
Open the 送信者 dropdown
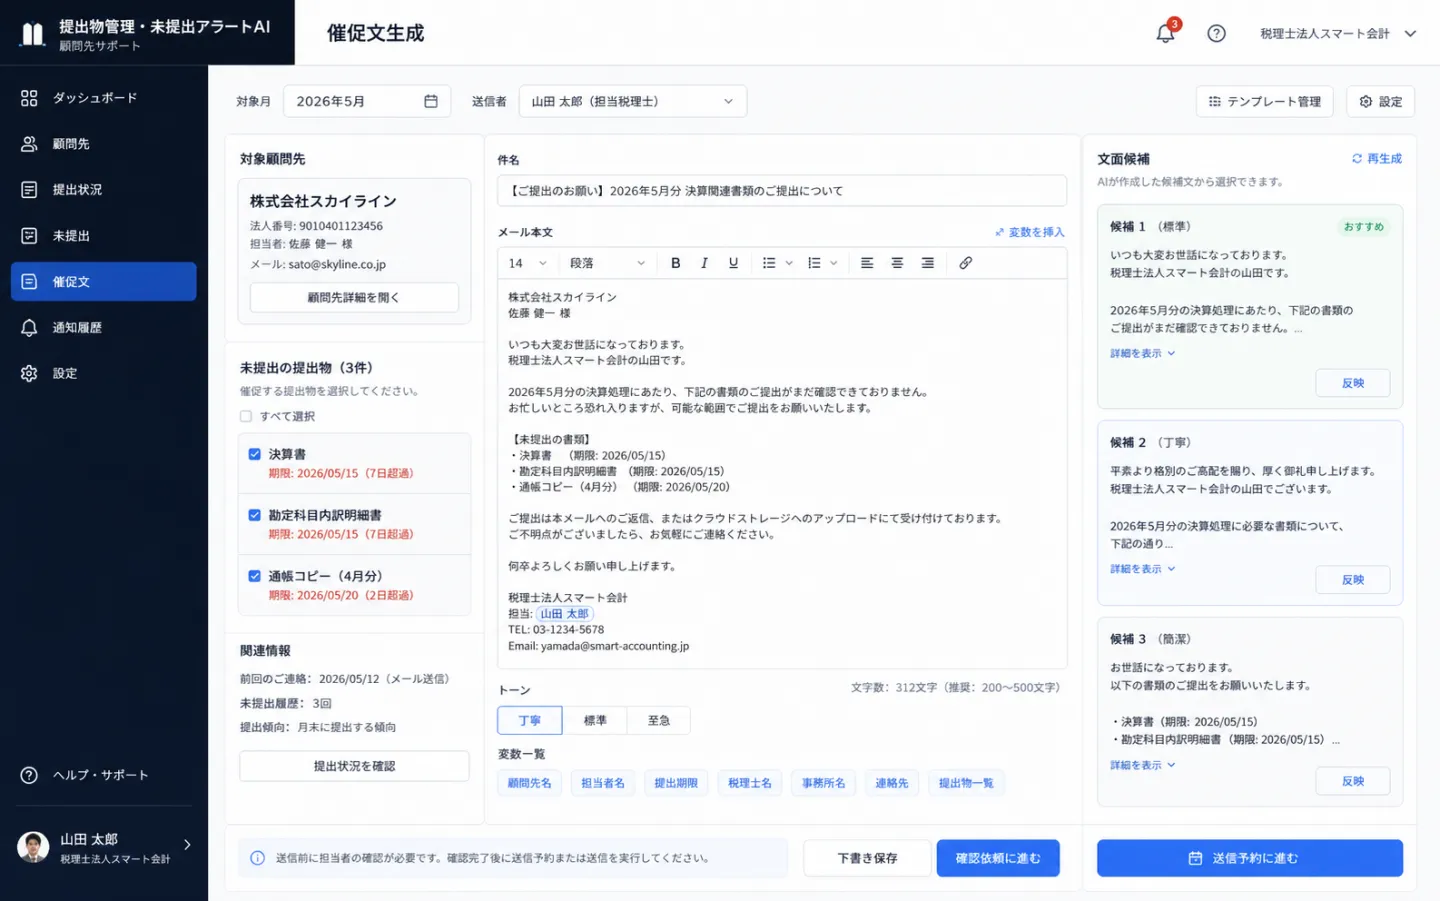633,101
